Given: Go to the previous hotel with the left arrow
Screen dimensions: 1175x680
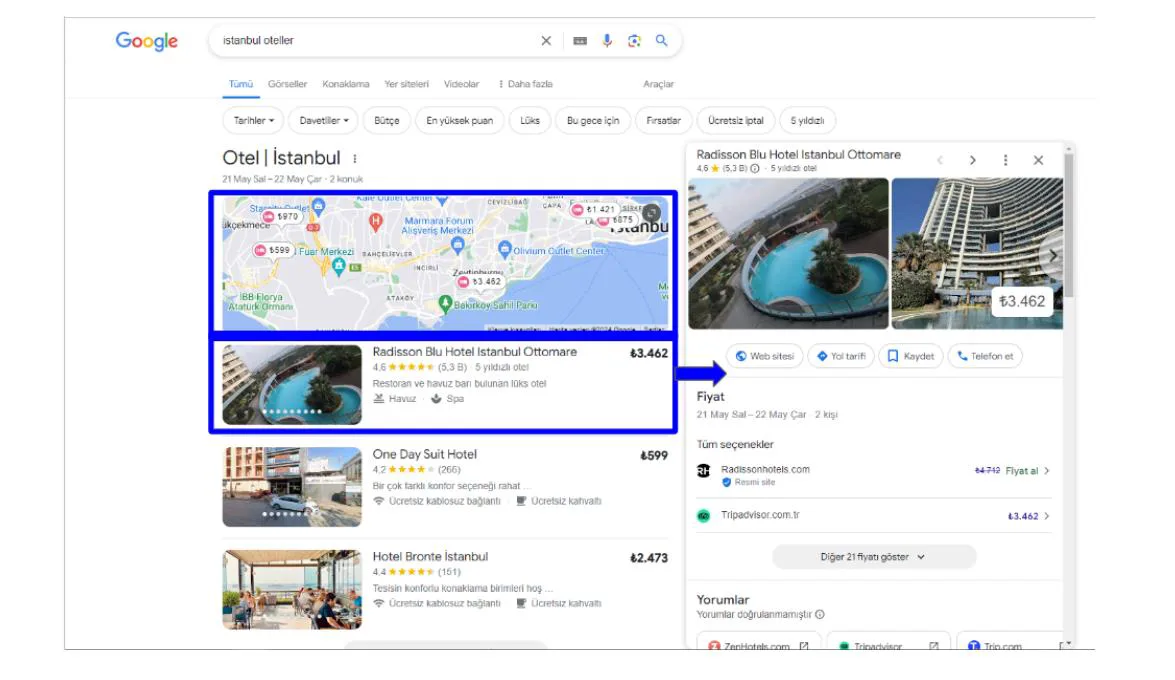Looking at the screenshot, I should click(x=940, y=160).
